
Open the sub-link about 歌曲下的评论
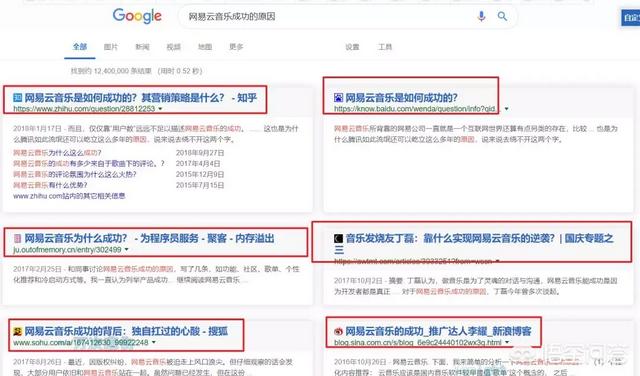(x=89, y=164)
